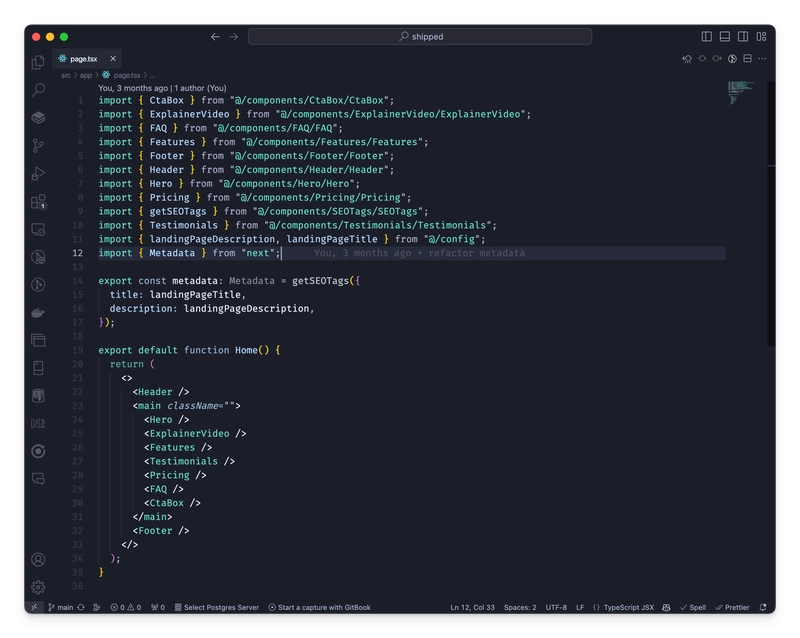Open the N2 extension icon
The image size is (800, 638).
click(38, 423)
